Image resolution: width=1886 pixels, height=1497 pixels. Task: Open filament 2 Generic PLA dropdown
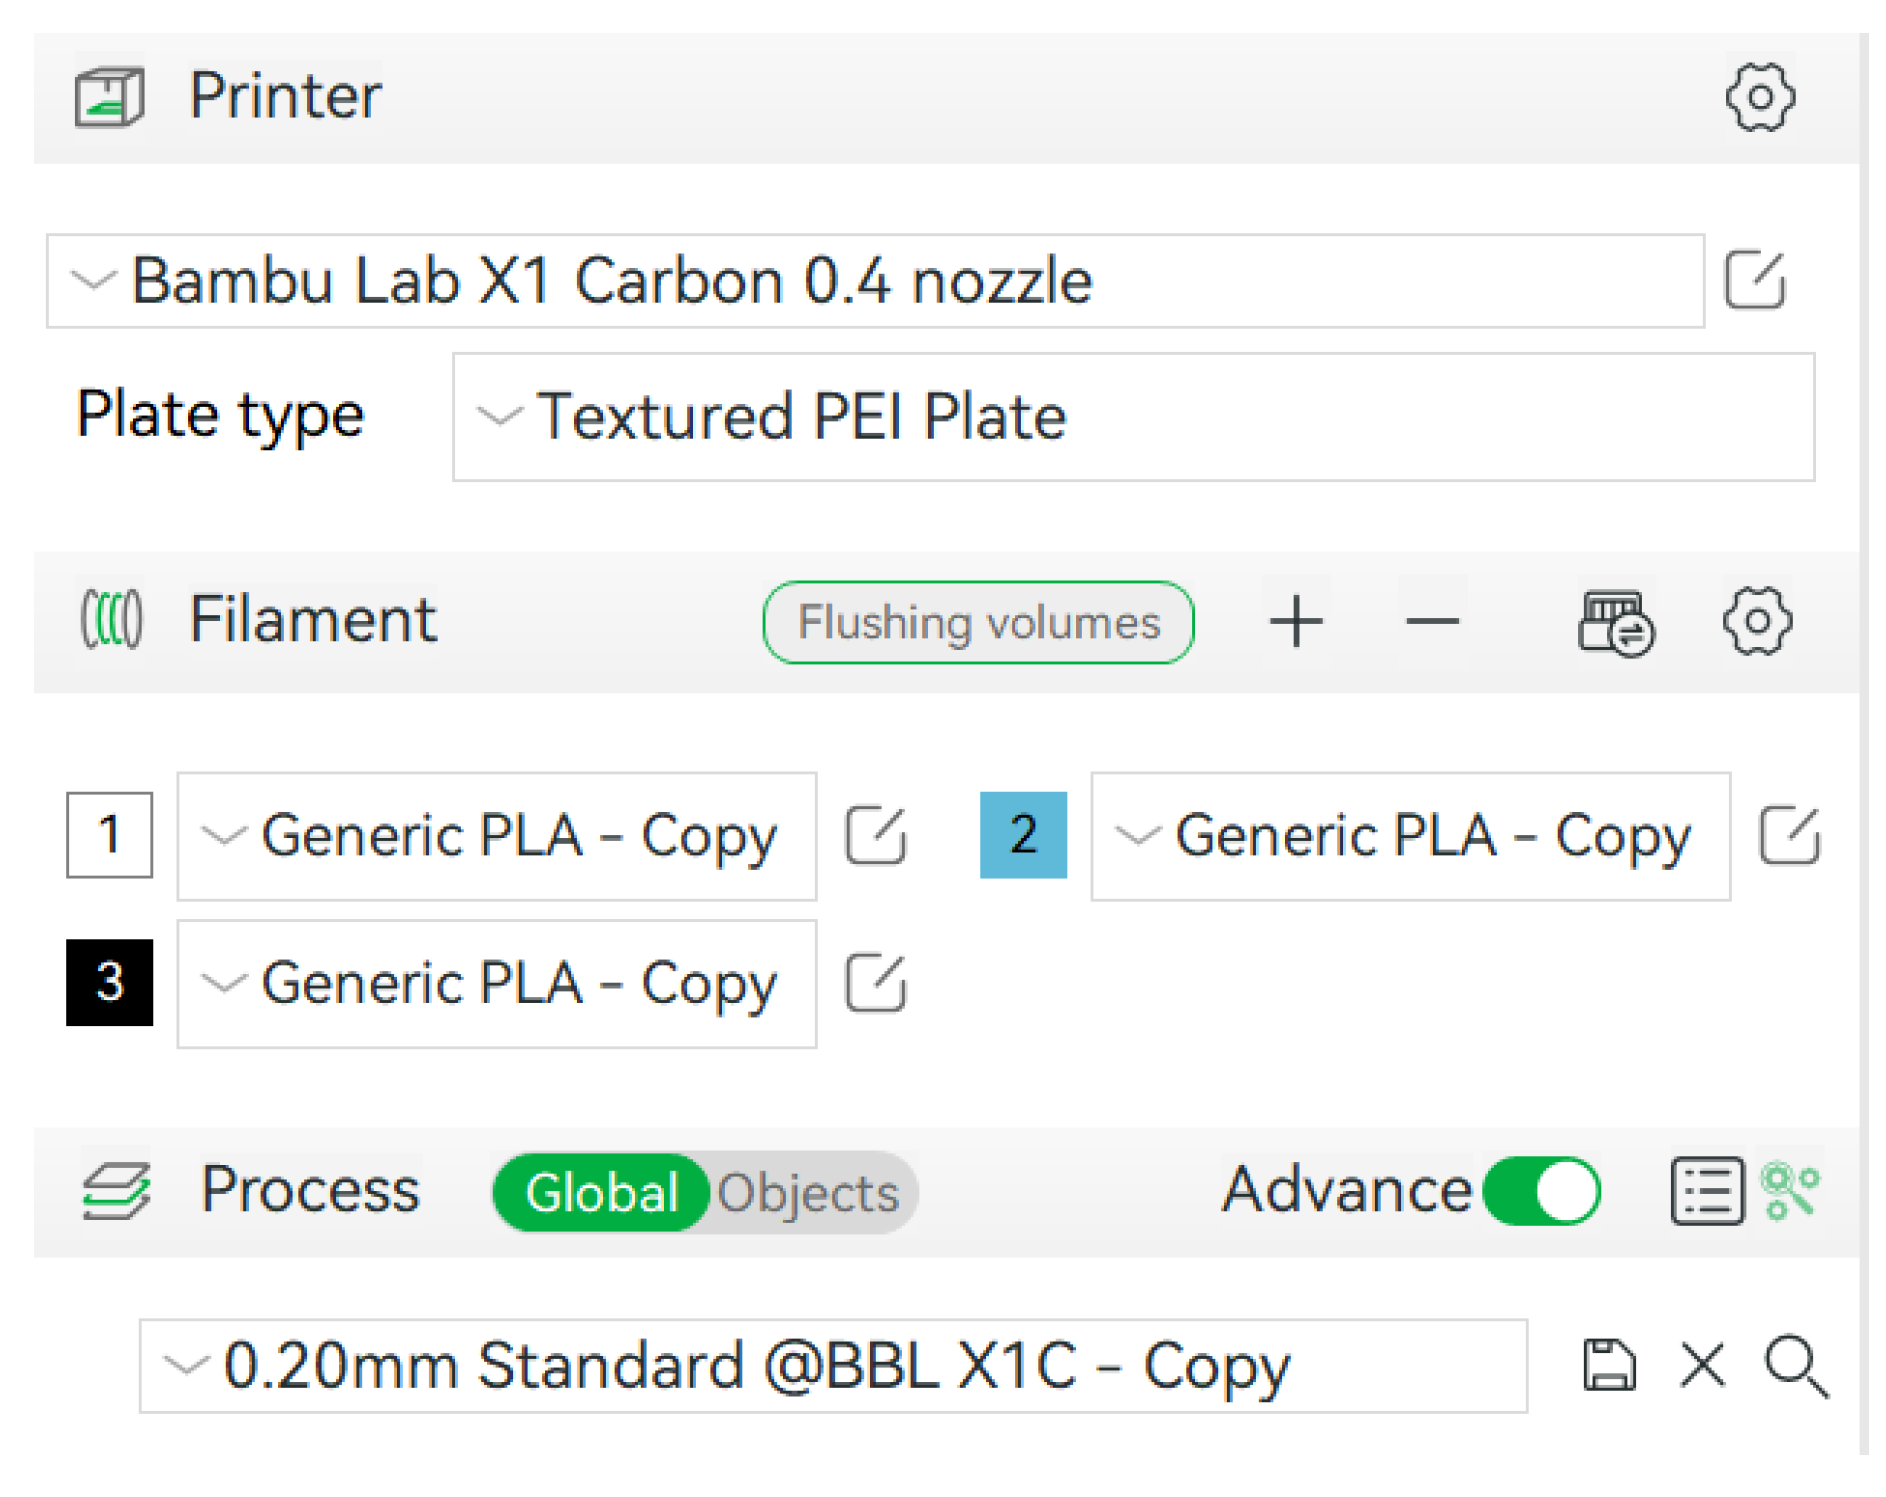pyautogui.click(x=1409, y=836)
